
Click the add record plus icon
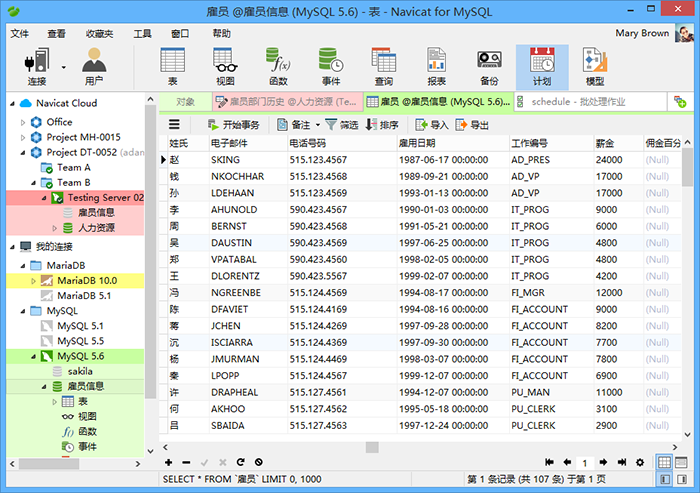[168, 462]
